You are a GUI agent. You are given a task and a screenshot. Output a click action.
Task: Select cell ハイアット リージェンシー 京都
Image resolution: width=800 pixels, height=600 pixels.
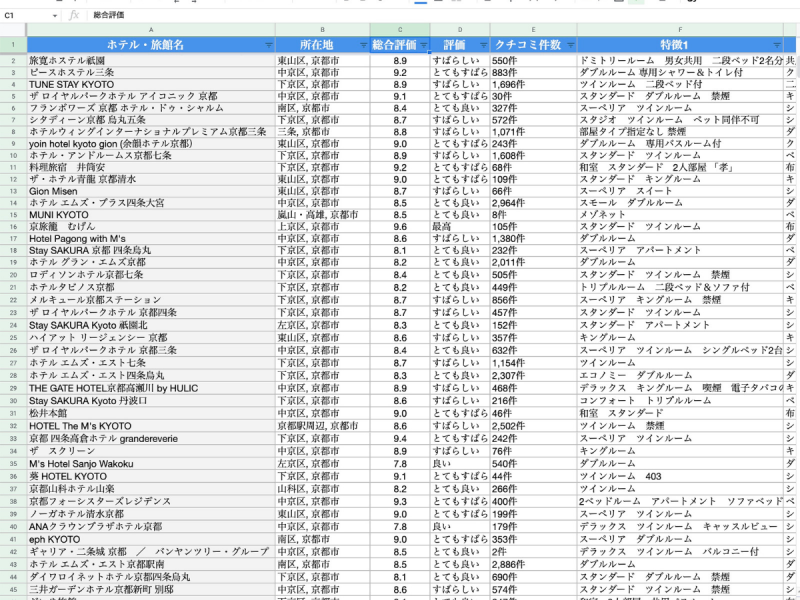coord(151,338)
